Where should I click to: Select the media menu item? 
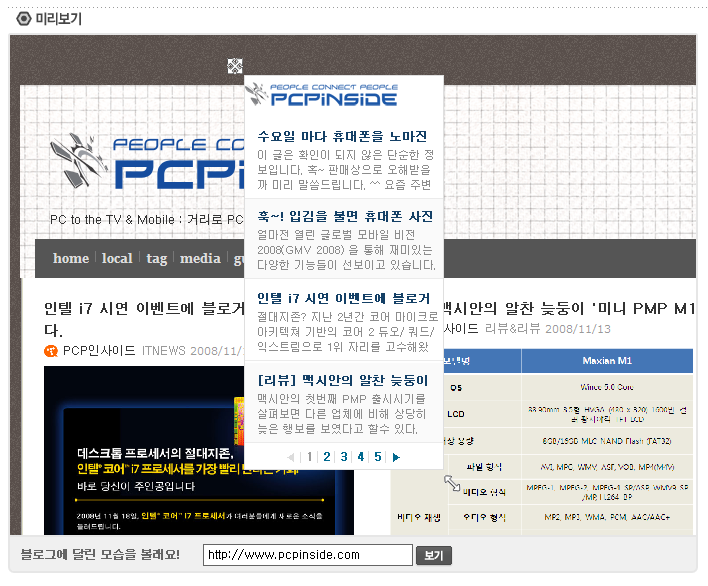click(200, 258)
